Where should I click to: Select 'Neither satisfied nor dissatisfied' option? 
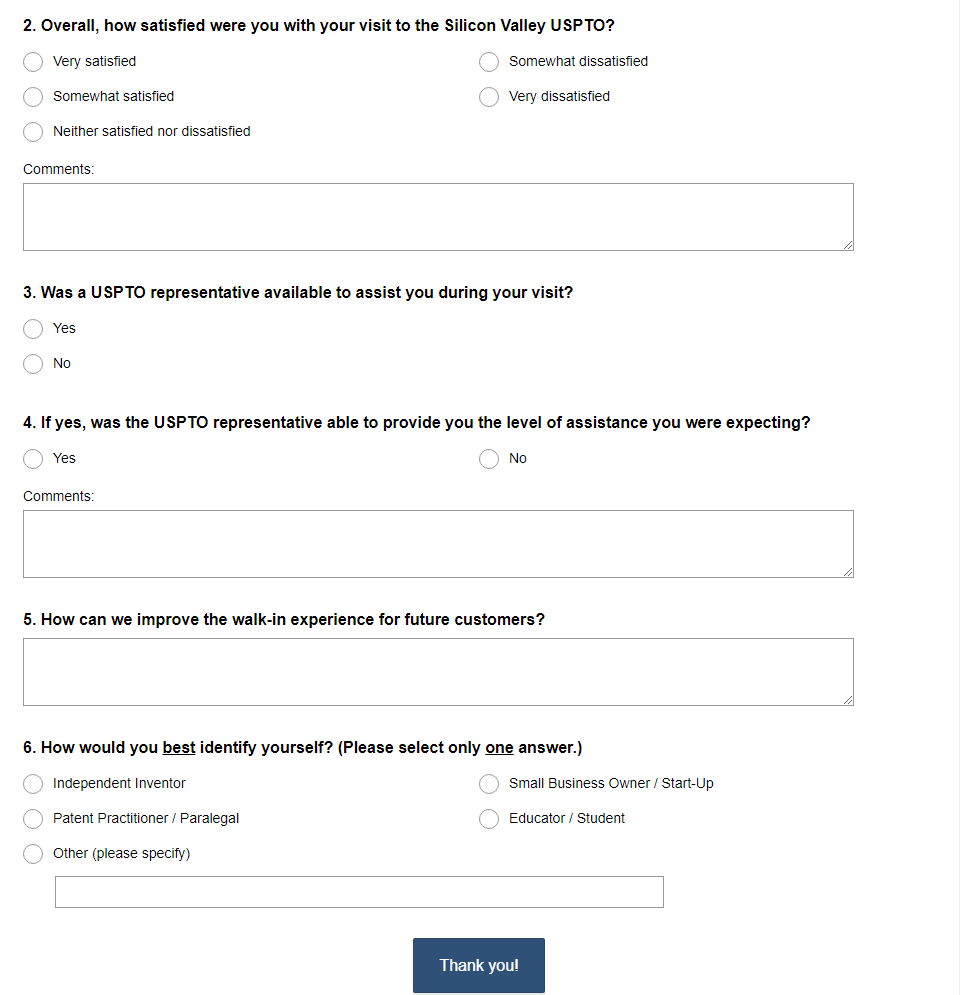click(x=33, y=132)
